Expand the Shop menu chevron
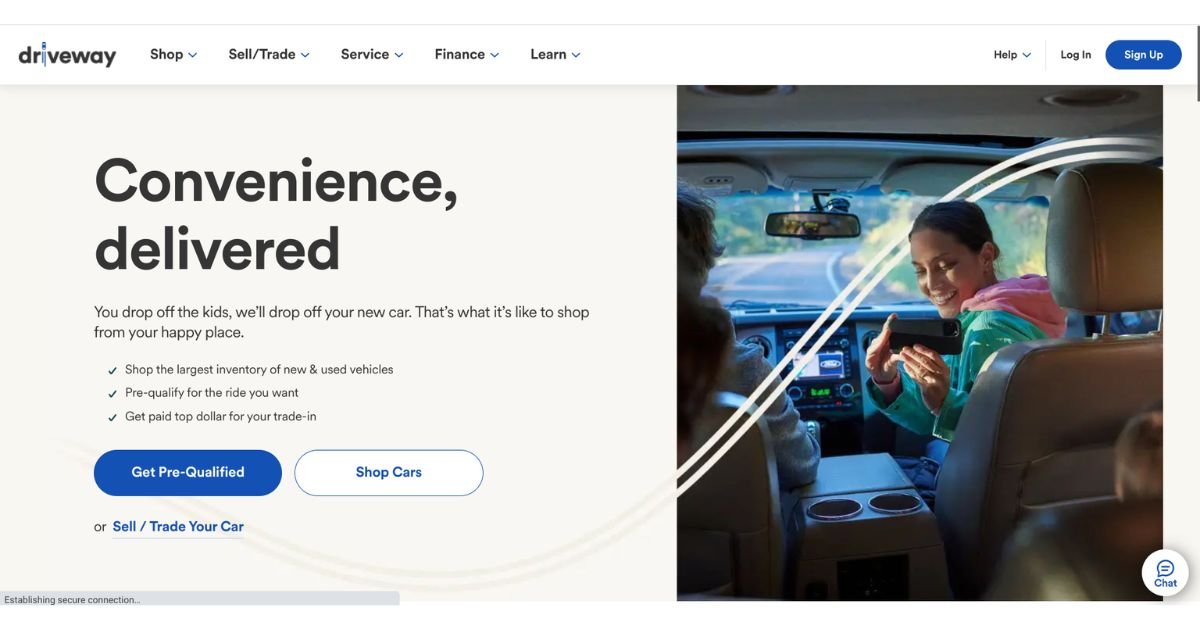 click(193, 55)
